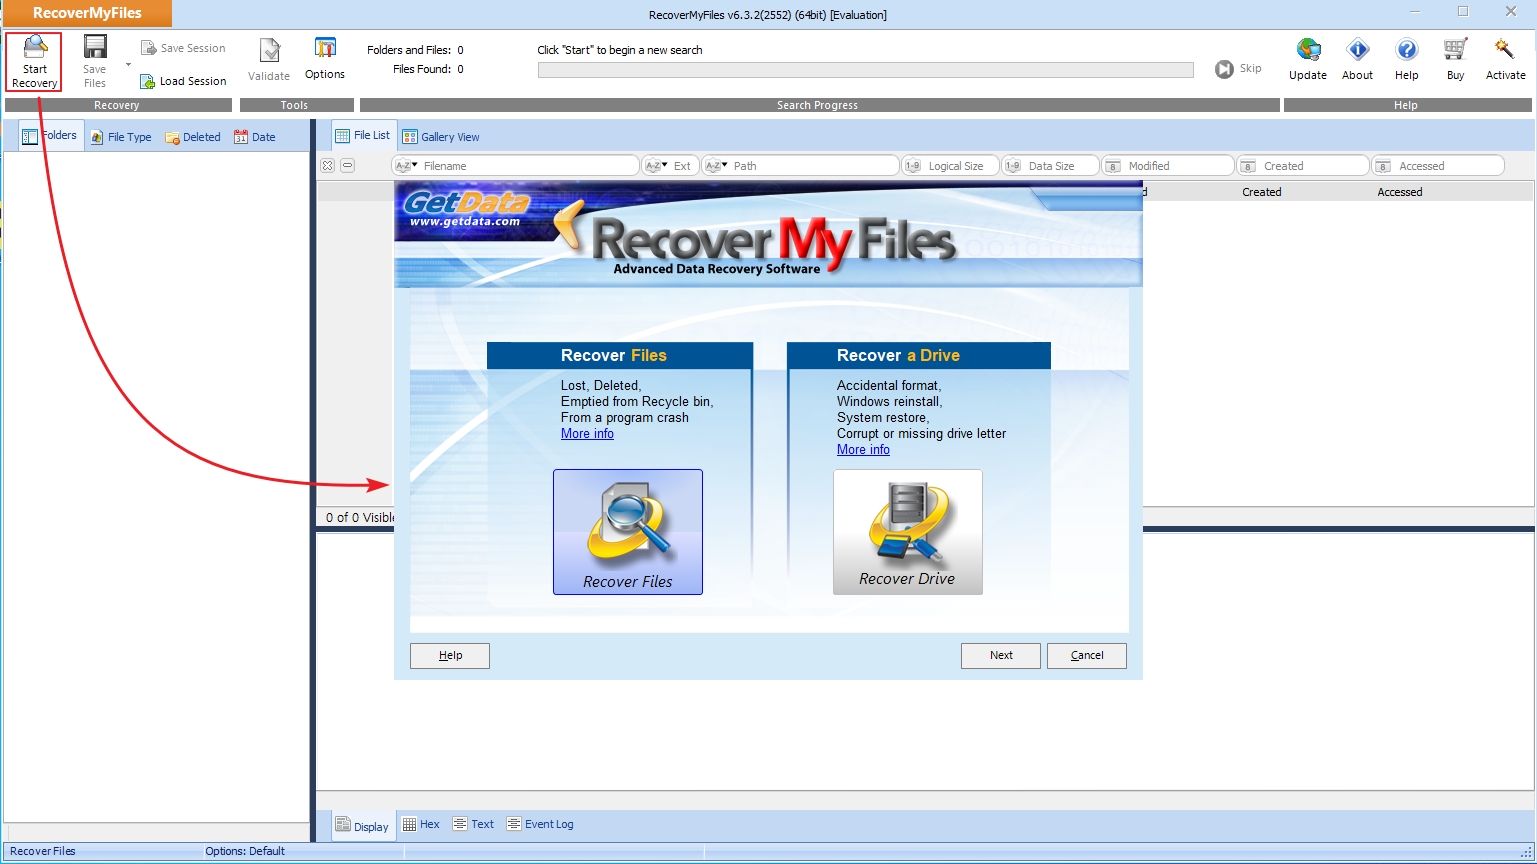1537x864 pixels.
Task: Click the minus icon beside the filter row
Action: (347, 165)
